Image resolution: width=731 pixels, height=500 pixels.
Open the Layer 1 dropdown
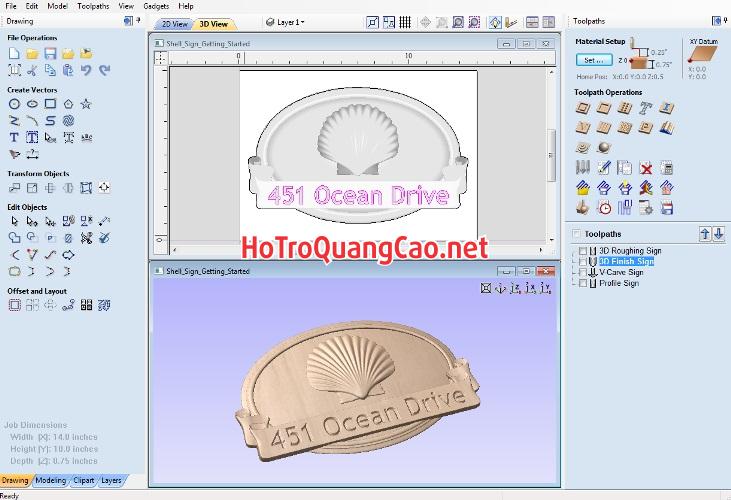pos(290,22)
